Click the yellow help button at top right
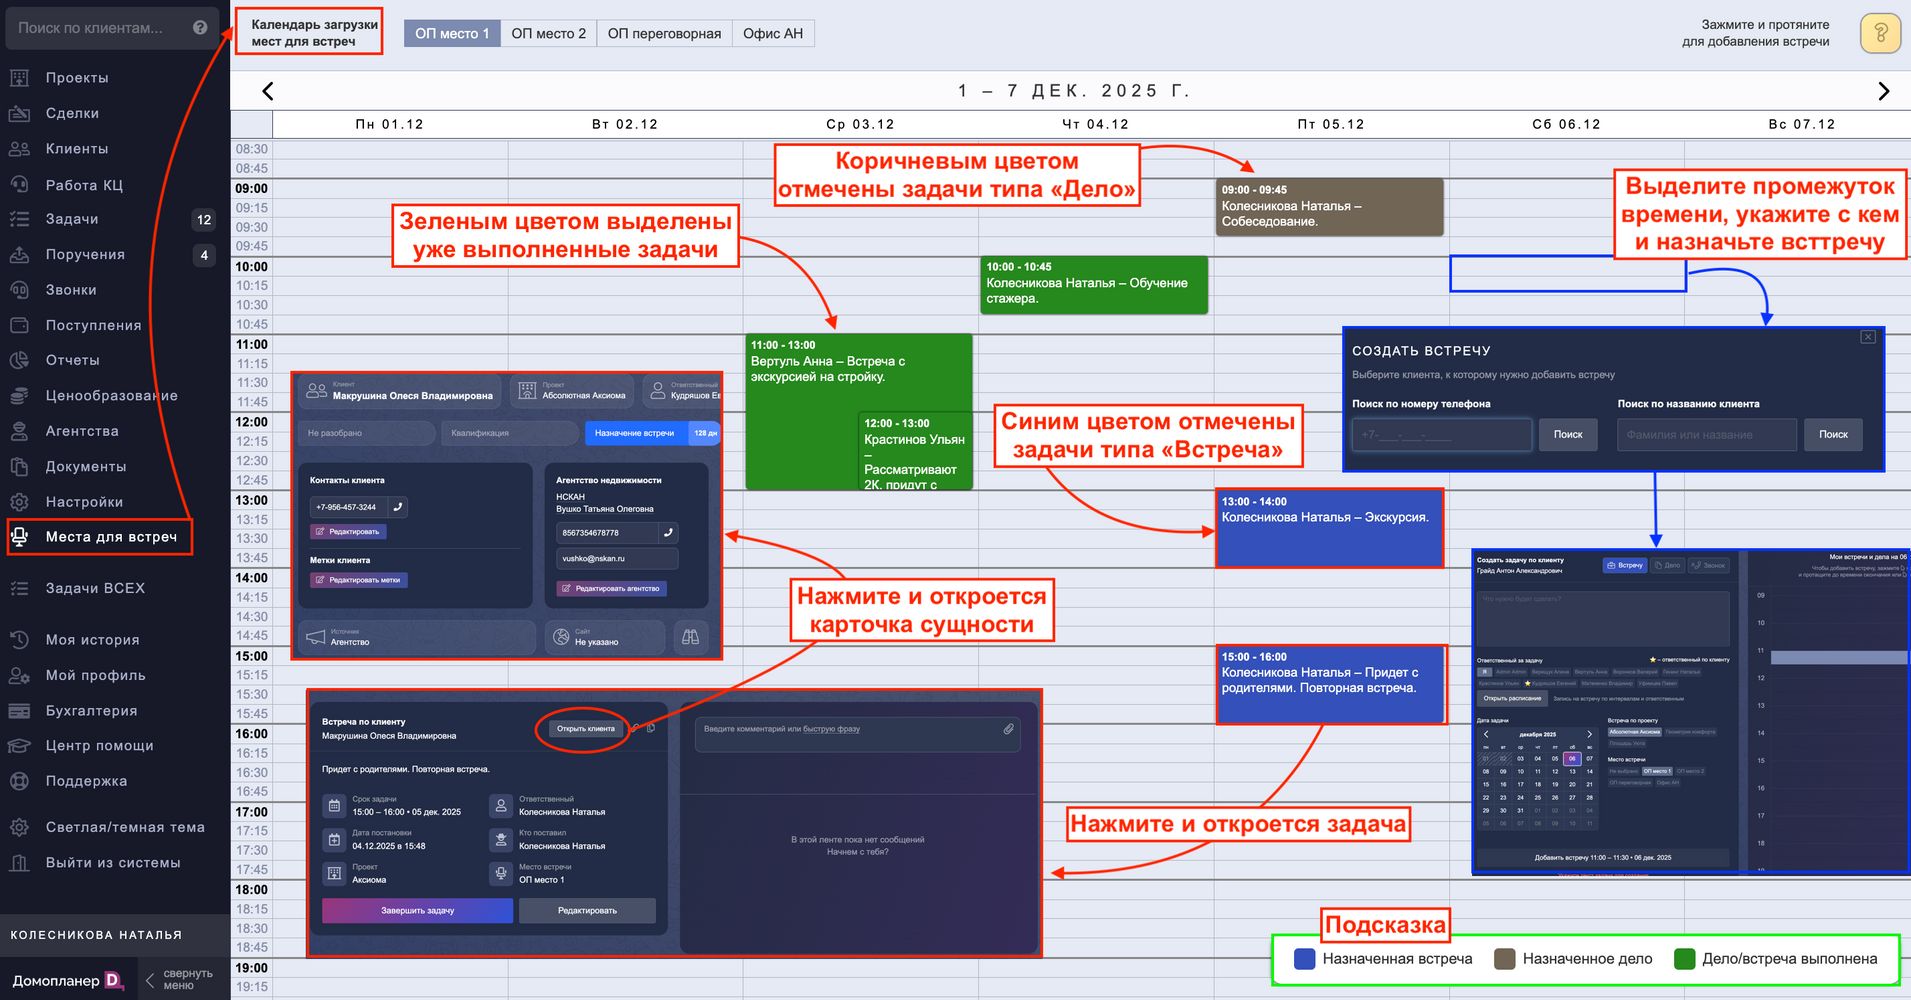1911x1000 pixels. click(1880, 33)
